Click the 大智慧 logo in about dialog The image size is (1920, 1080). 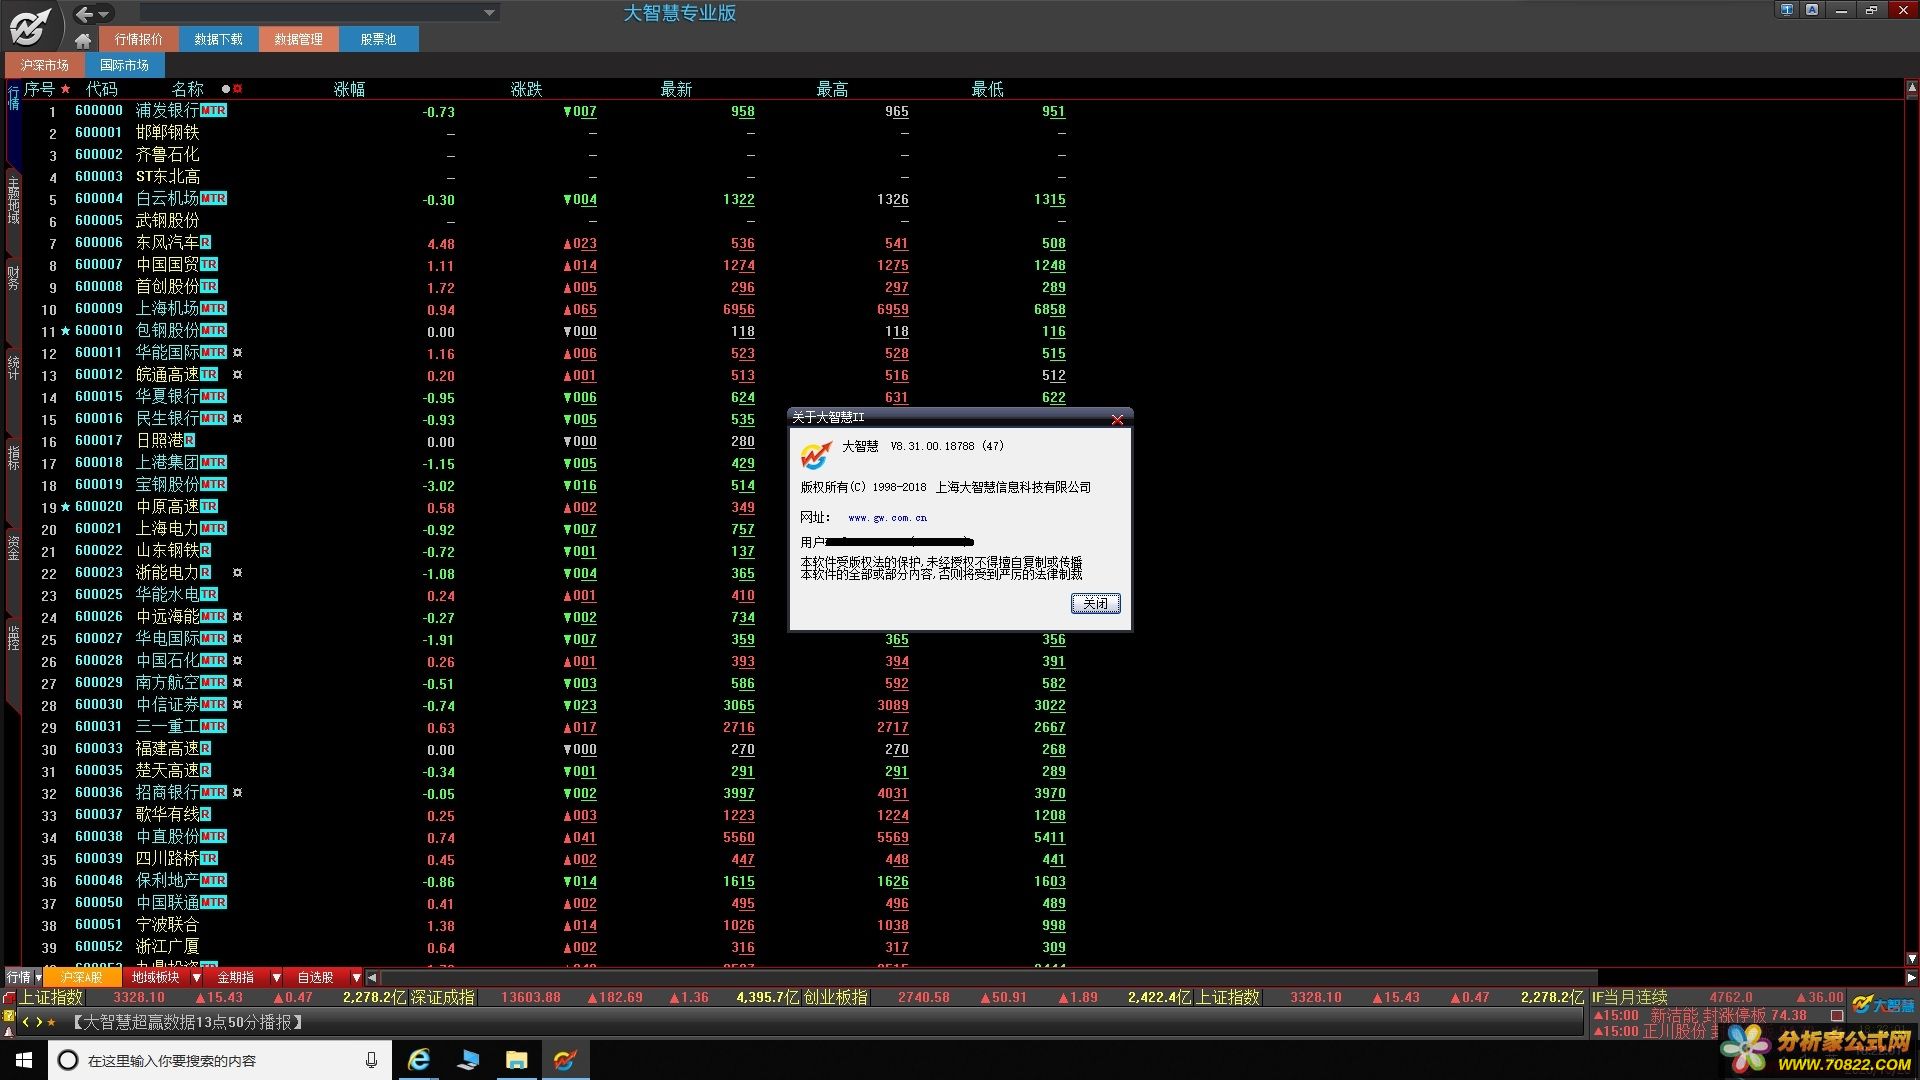coord(815,456)
